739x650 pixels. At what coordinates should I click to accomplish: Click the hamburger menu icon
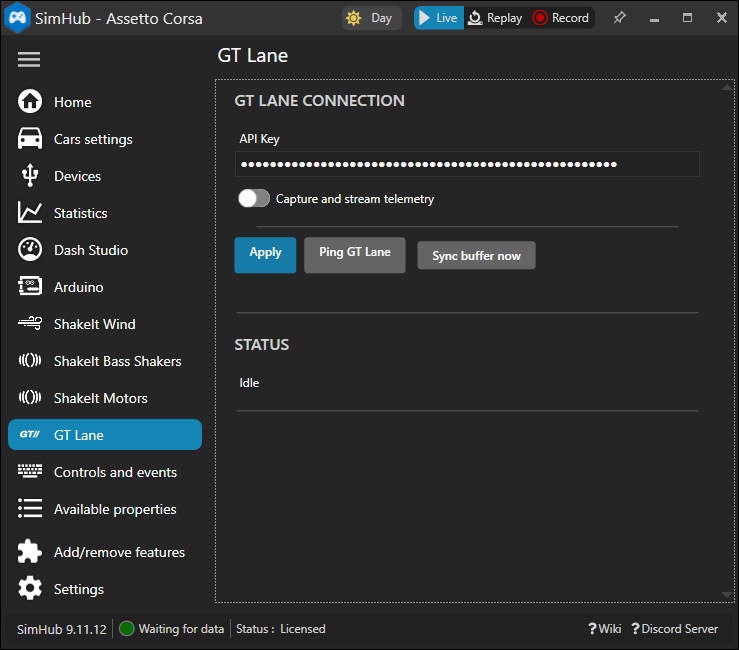pos(29,59)
